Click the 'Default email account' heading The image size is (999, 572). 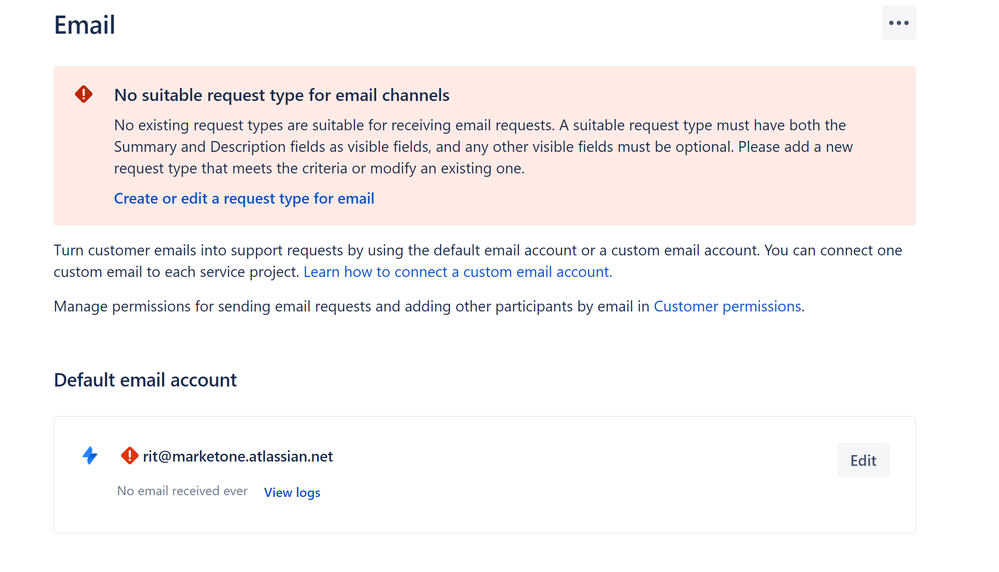[x=145, y=380]
